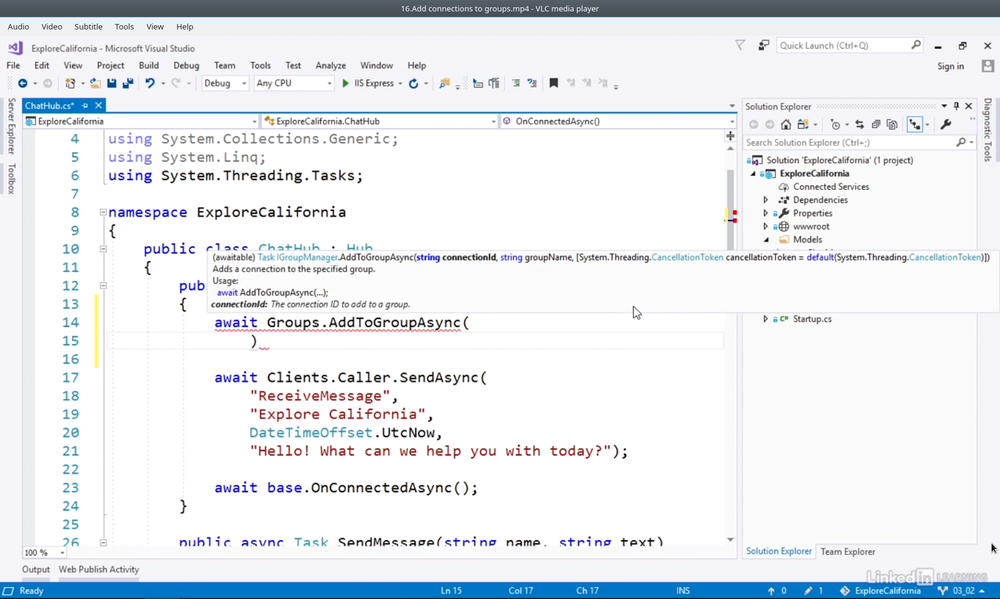
Task: Switch to the Team Explorer tab
Action: (848, 552)
